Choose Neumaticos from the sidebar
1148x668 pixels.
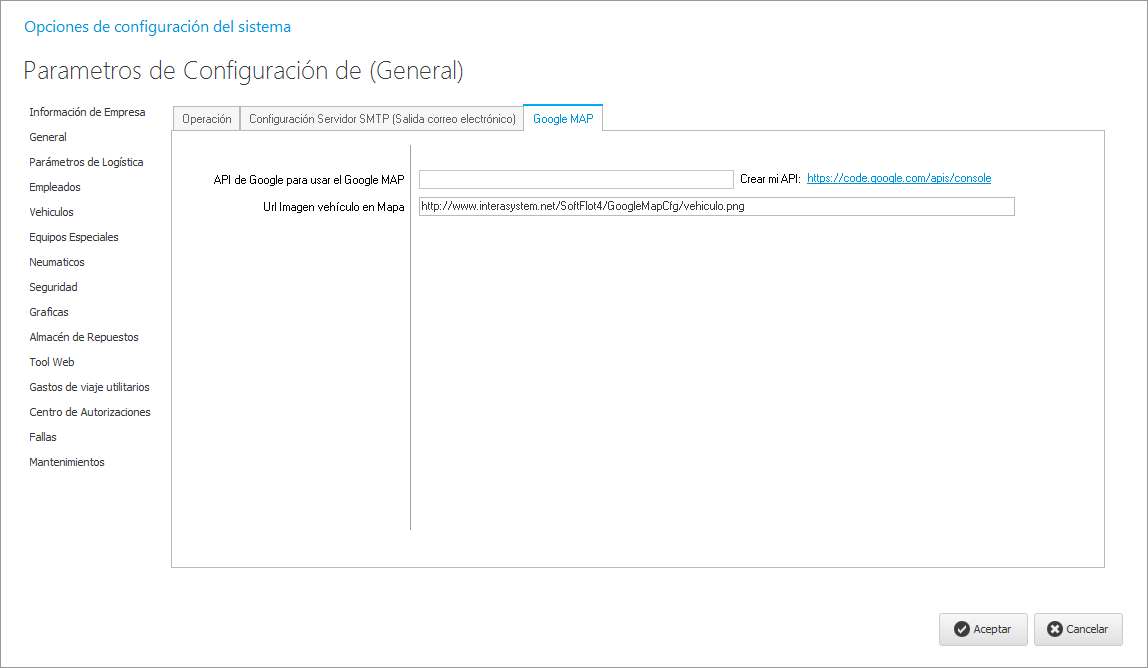point(57,262)
